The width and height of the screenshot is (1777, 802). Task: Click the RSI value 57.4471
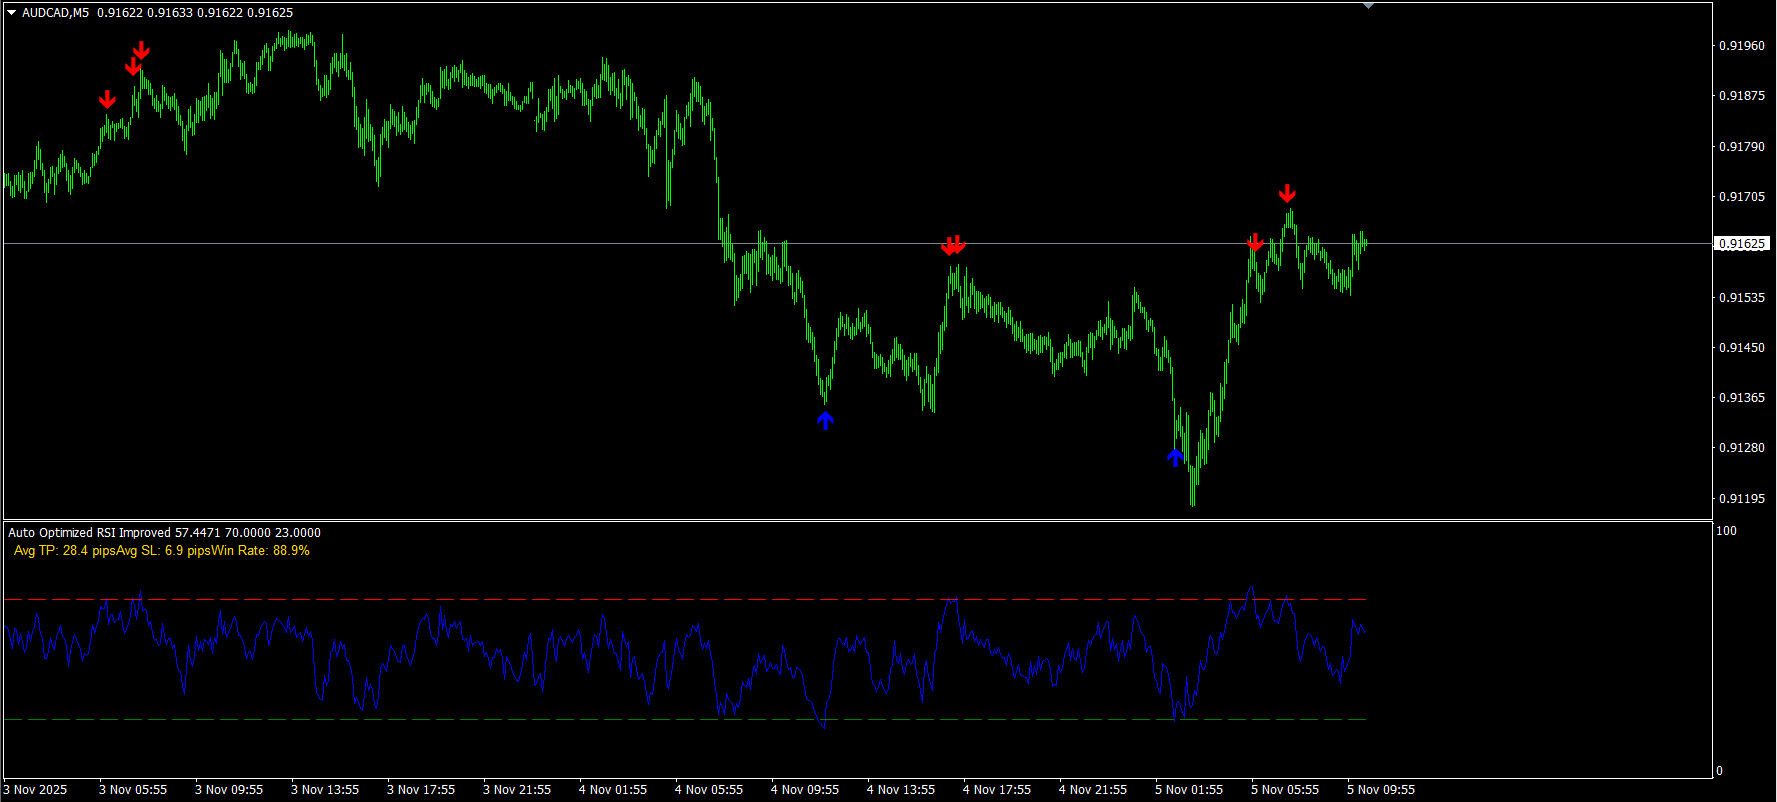198,533
